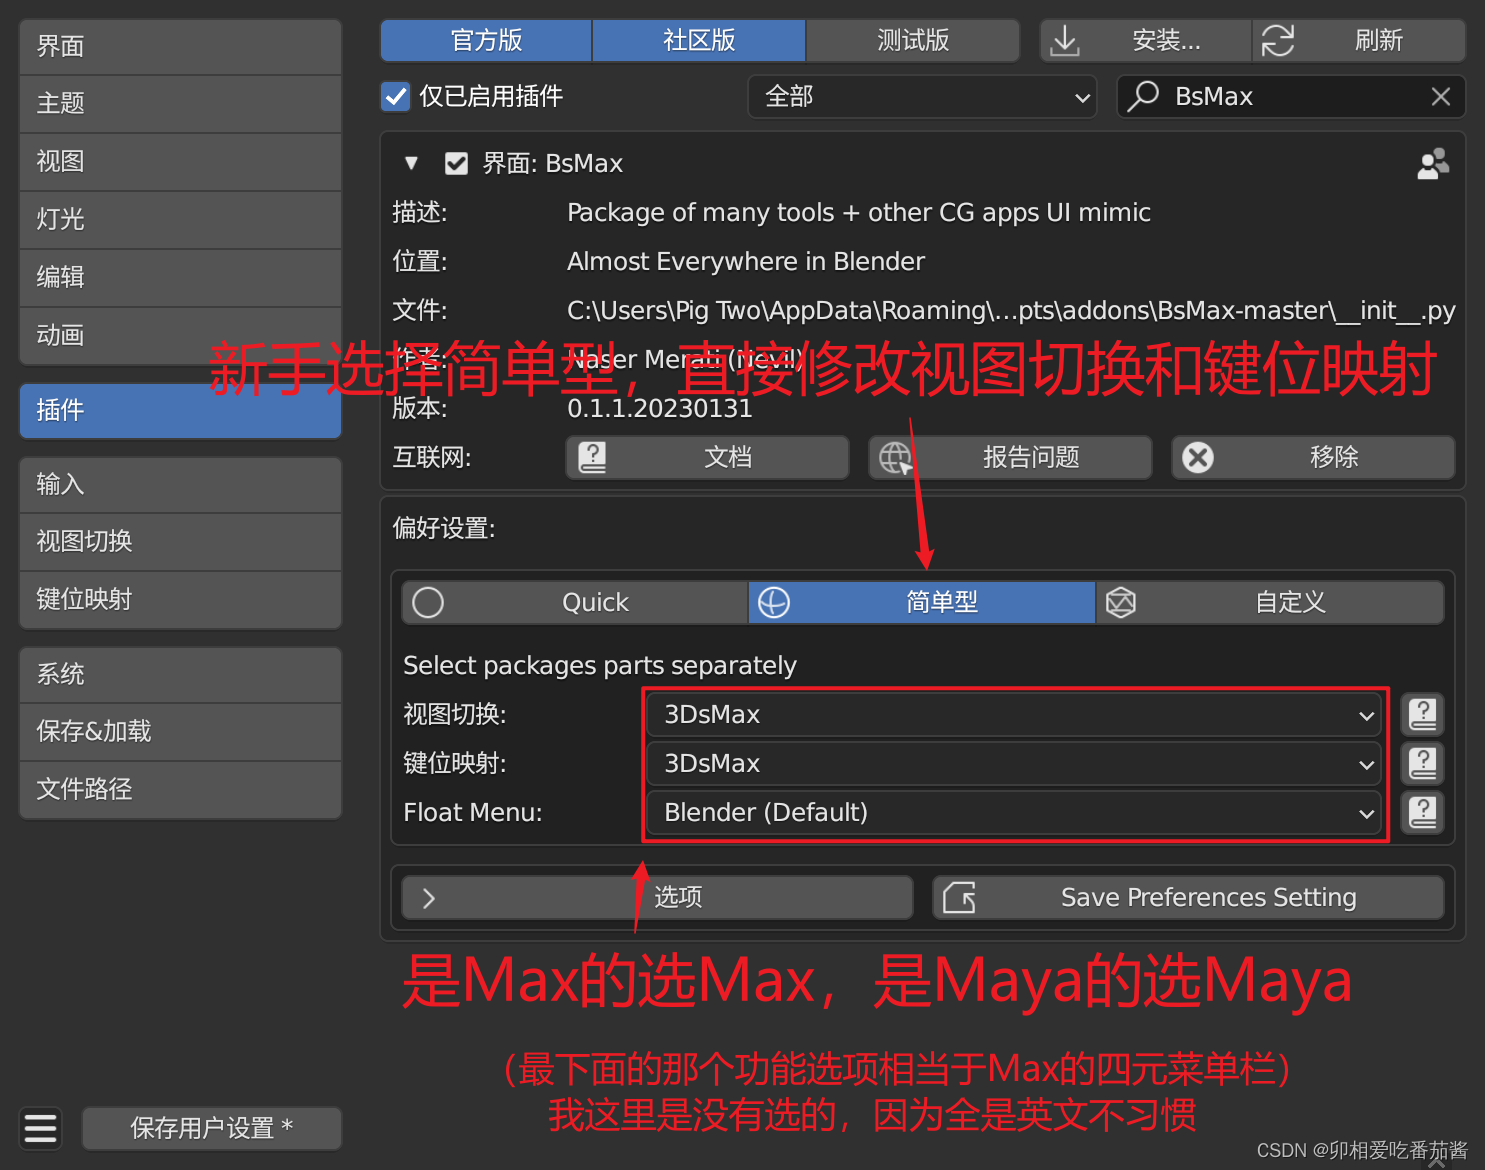This screenshot has height=1170, width=1485.
Task: Open the 保存&加载 preferences tab
Action: pos(181,732)
